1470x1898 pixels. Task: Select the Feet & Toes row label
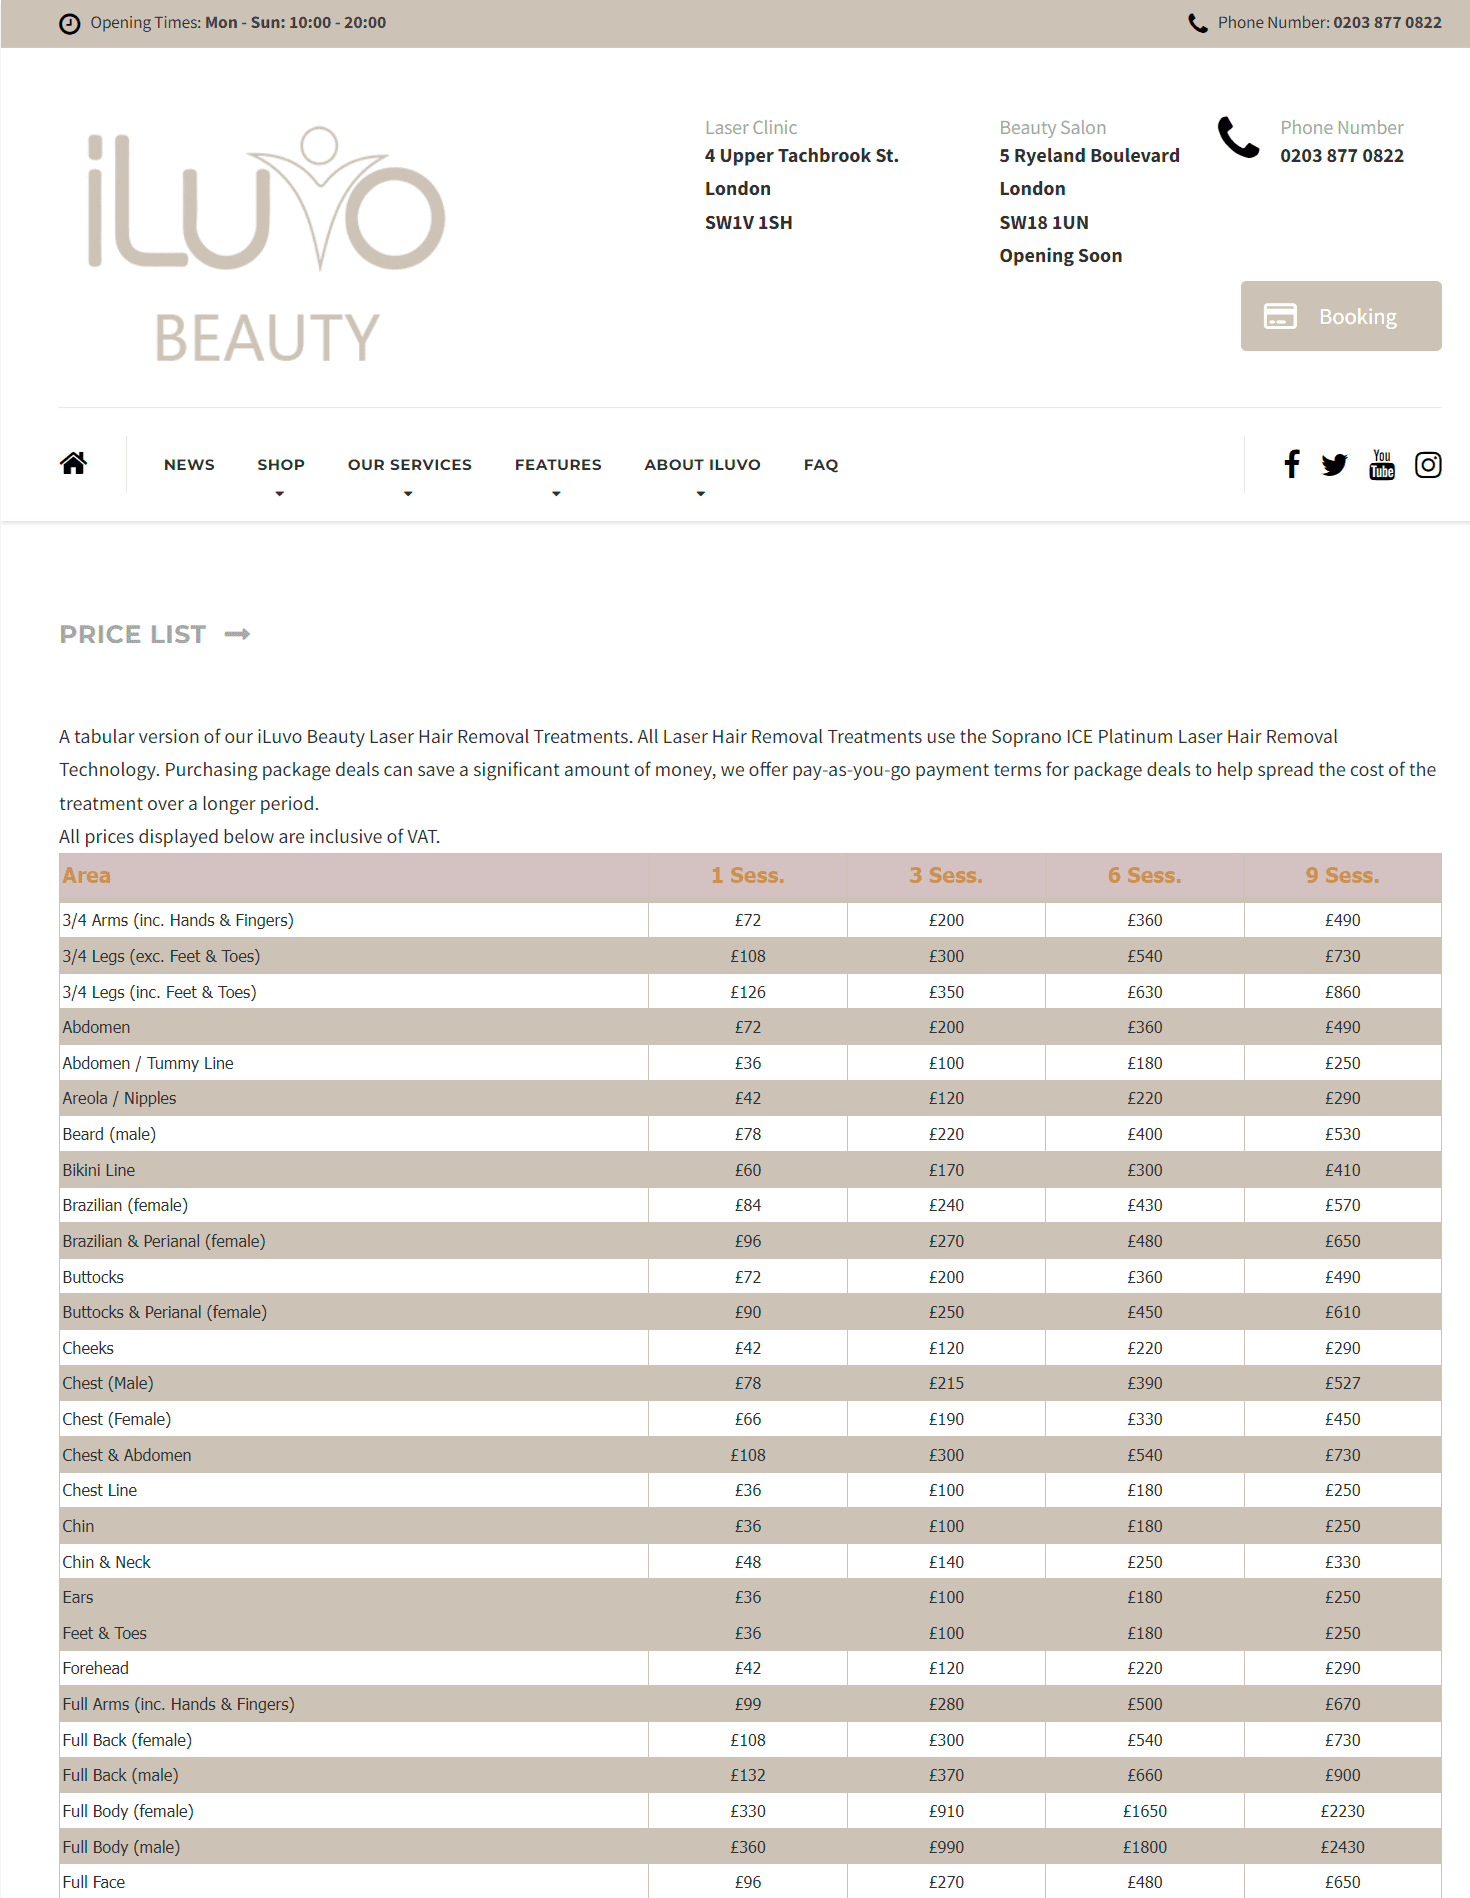[x=104, y=1633]
